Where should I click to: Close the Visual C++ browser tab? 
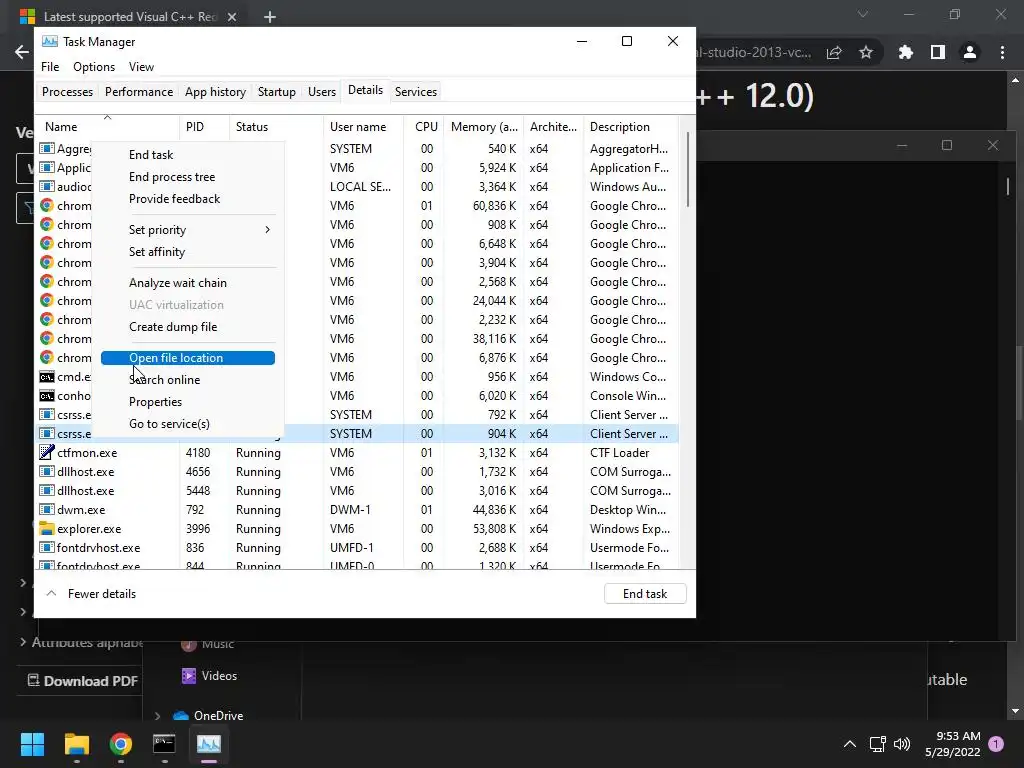pyautogui.click(x=232, y=17)
